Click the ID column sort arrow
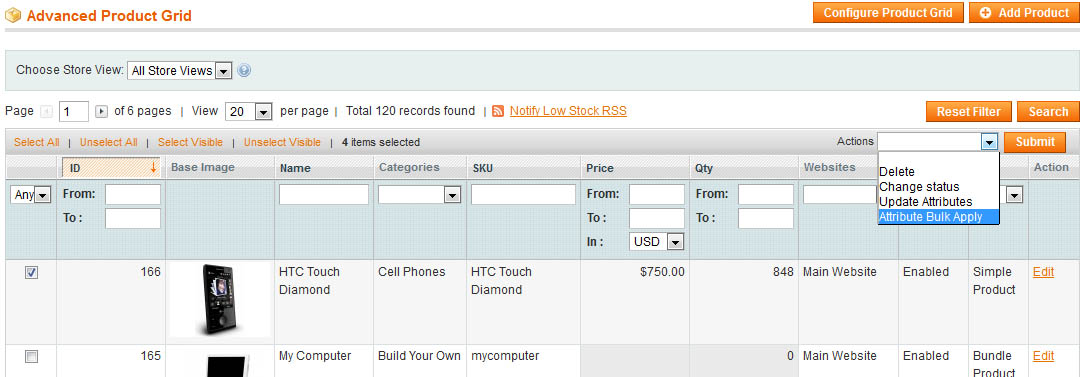 [x=153, y=167]
